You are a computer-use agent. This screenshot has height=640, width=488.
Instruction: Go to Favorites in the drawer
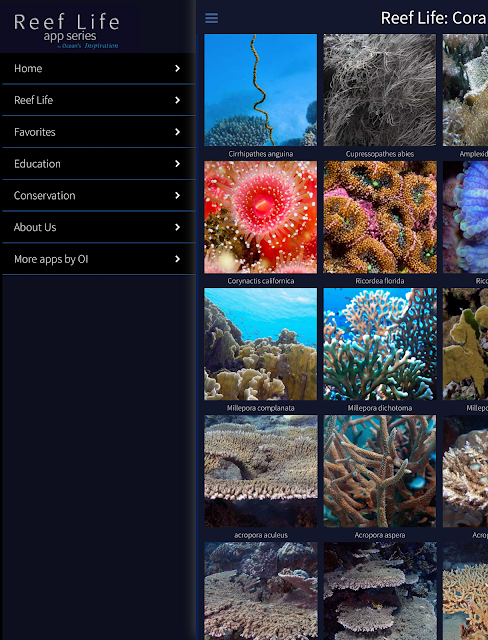(99, 132)
